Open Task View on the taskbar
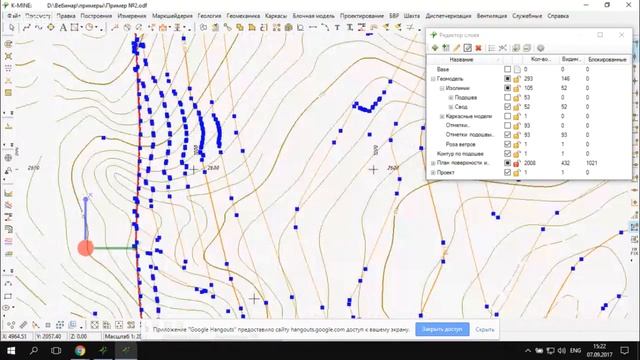Screen dimensions: 640x360 pyautogui.click(x=56, y=350)
